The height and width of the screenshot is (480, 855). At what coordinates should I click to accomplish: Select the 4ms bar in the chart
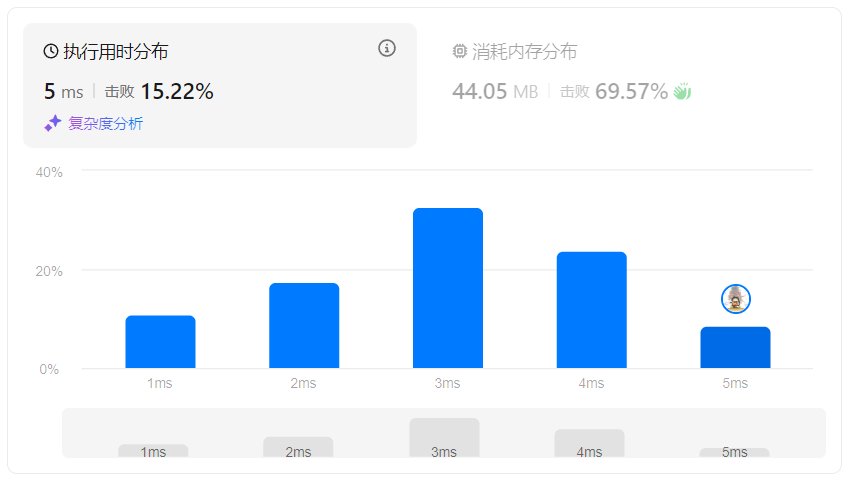pos(592,310)
